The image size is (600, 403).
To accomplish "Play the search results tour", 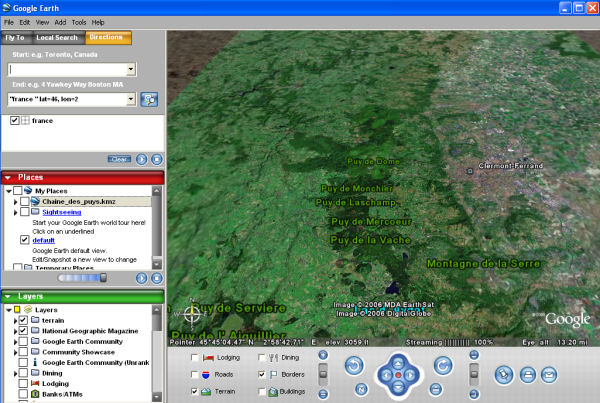I will (142, 159).
